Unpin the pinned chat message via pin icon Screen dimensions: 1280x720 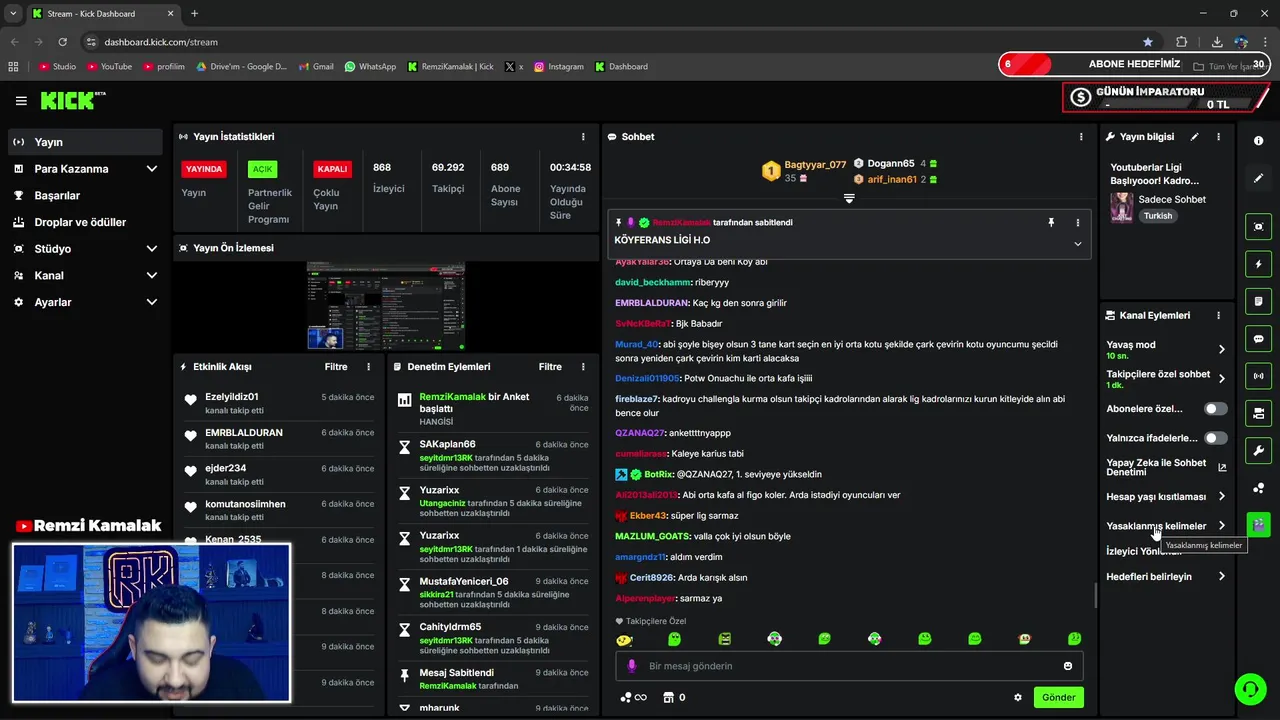pos(1051,222)
